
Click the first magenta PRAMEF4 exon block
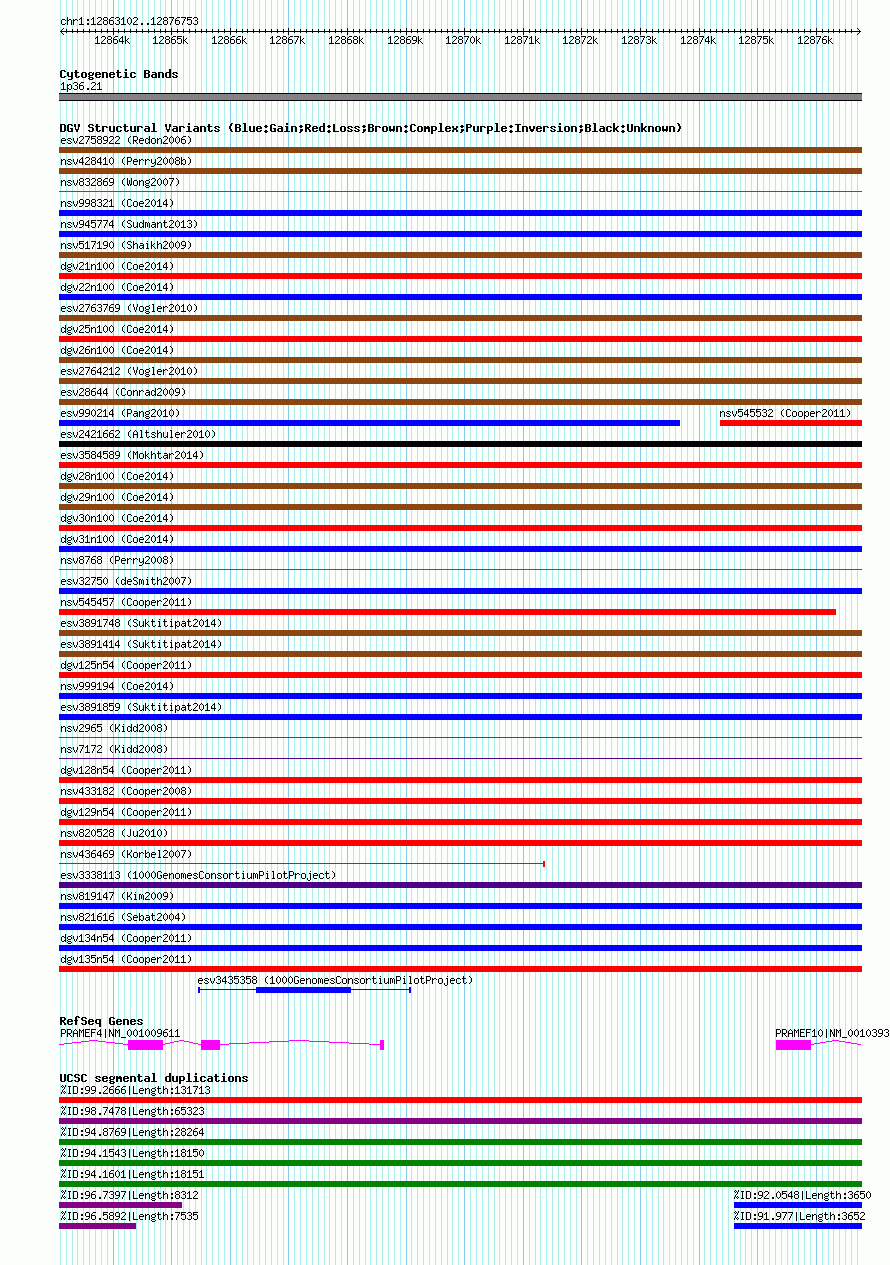click(145, 1044)
